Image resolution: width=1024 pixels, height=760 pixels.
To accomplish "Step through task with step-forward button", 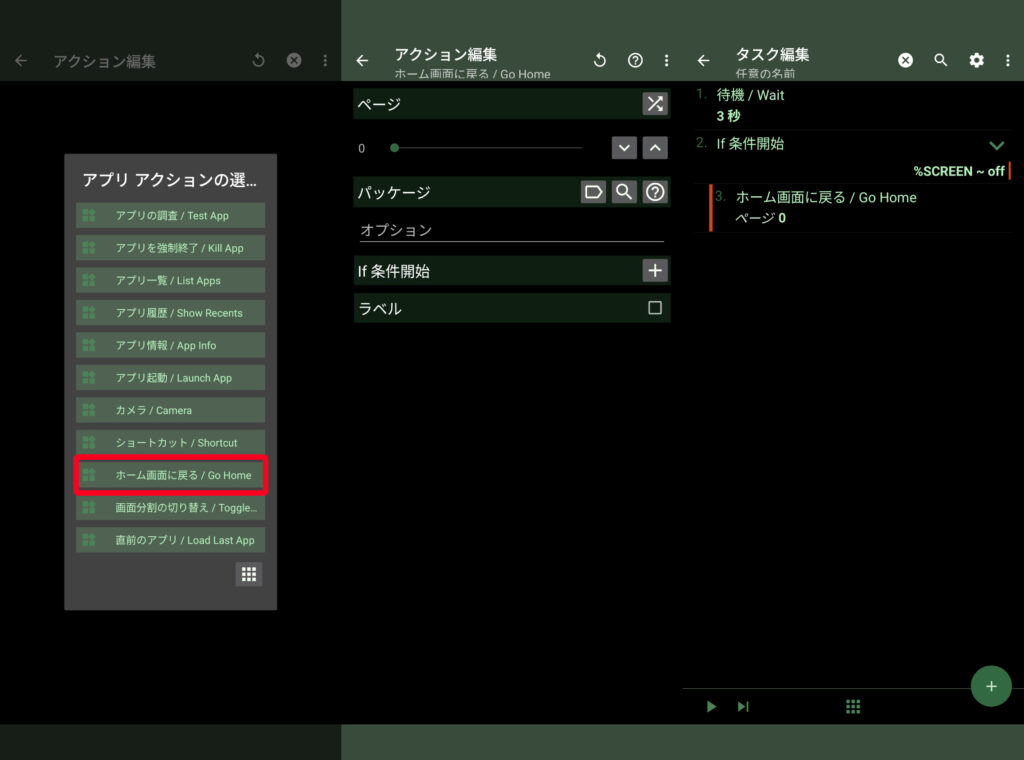I will (743, 706).
